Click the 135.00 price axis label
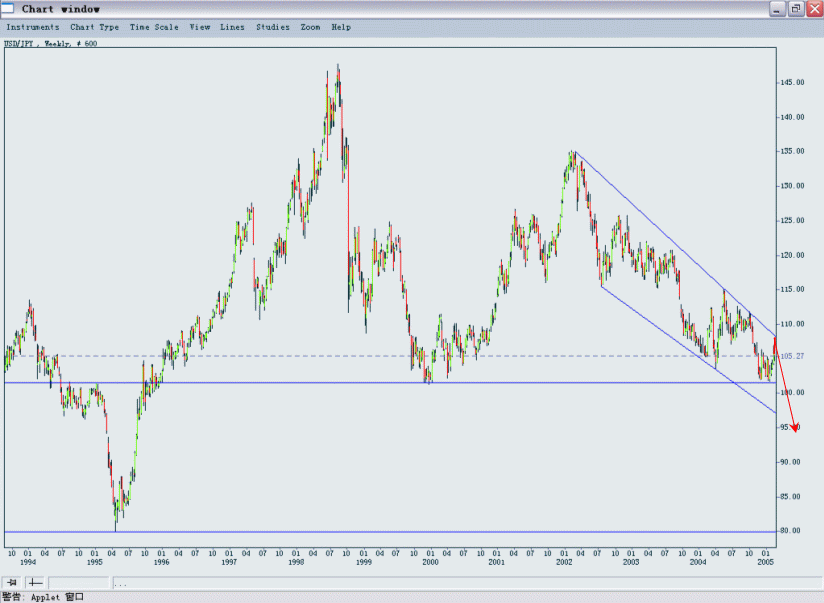Viewport: 824px width, 603px height. 792,151
